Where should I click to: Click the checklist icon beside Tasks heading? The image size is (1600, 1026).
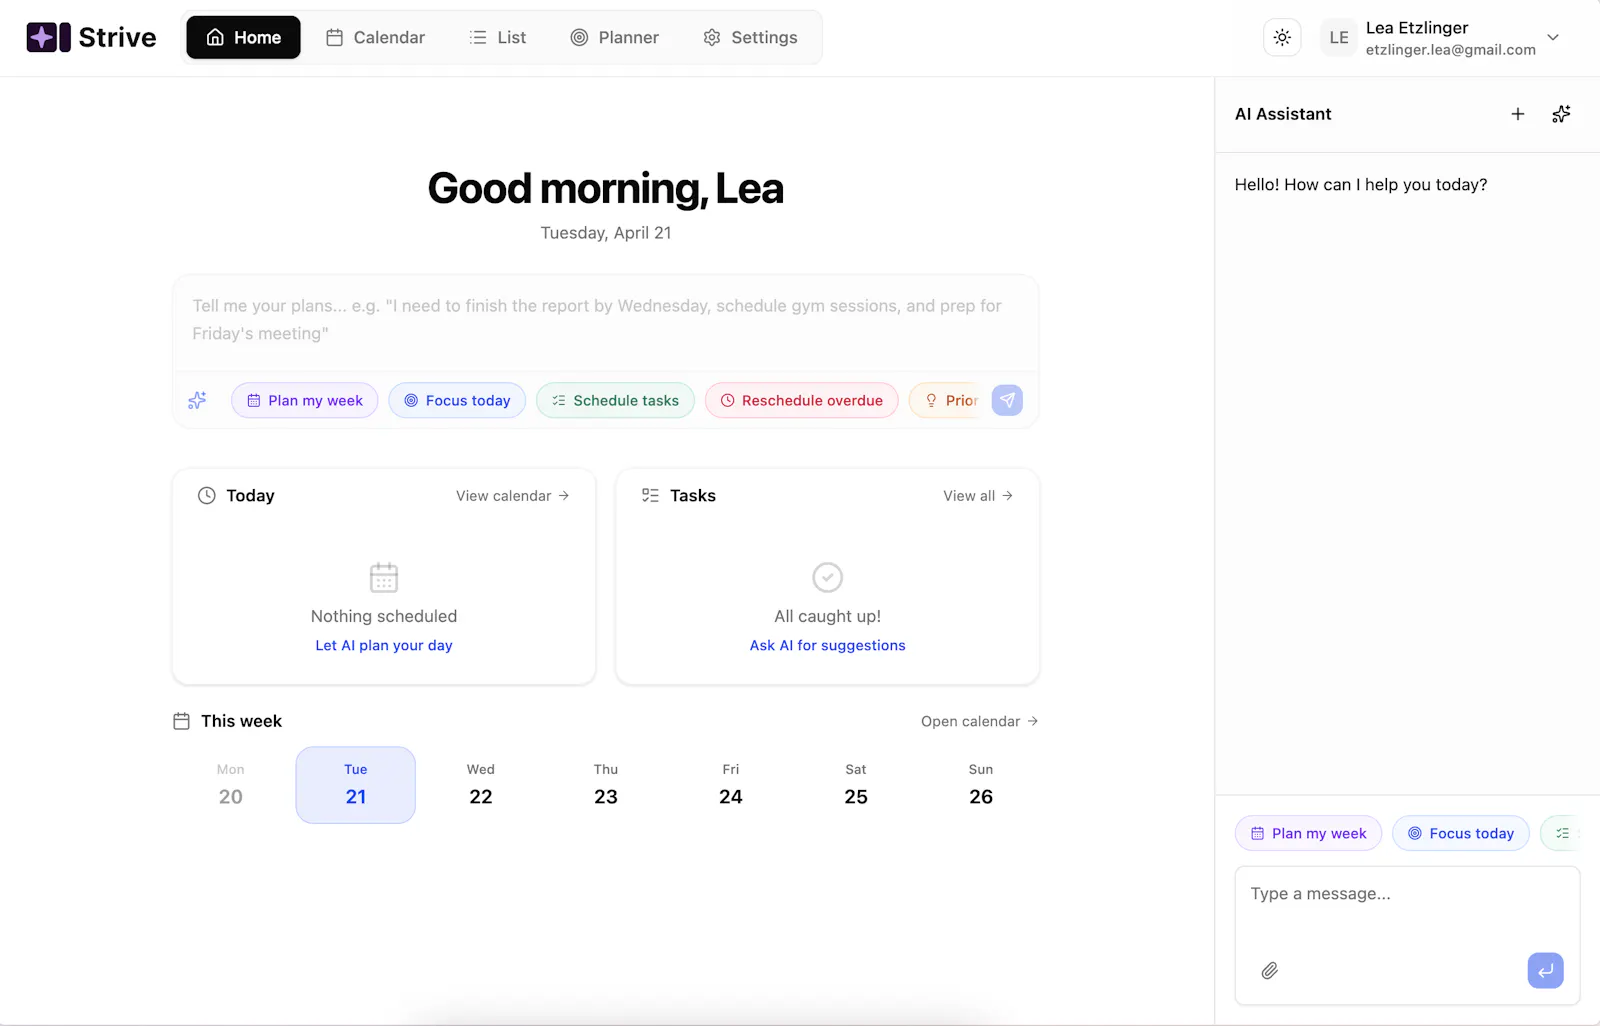(x=650, y=496)
